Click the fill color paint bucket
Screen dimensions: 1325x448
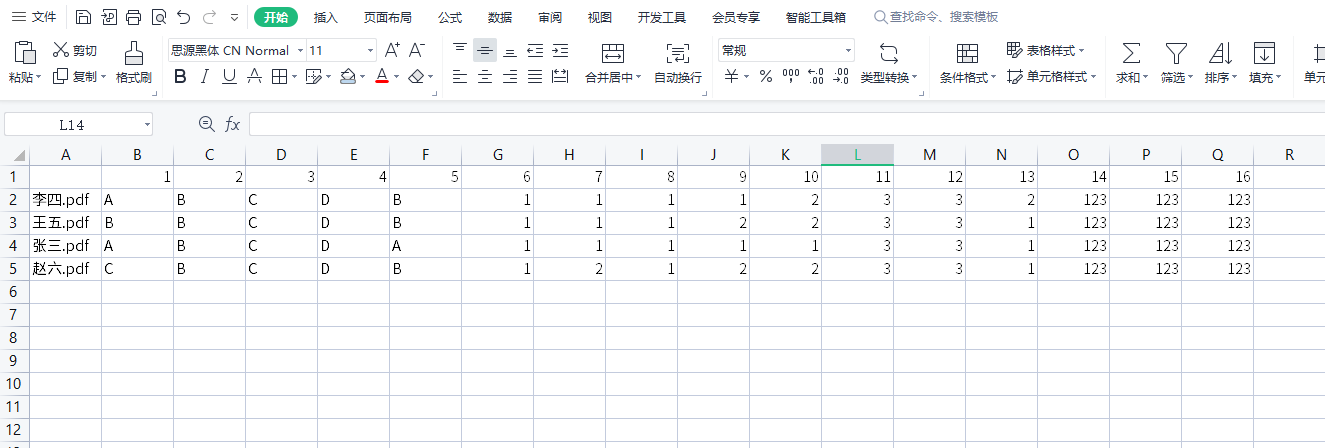click(347, 76)
